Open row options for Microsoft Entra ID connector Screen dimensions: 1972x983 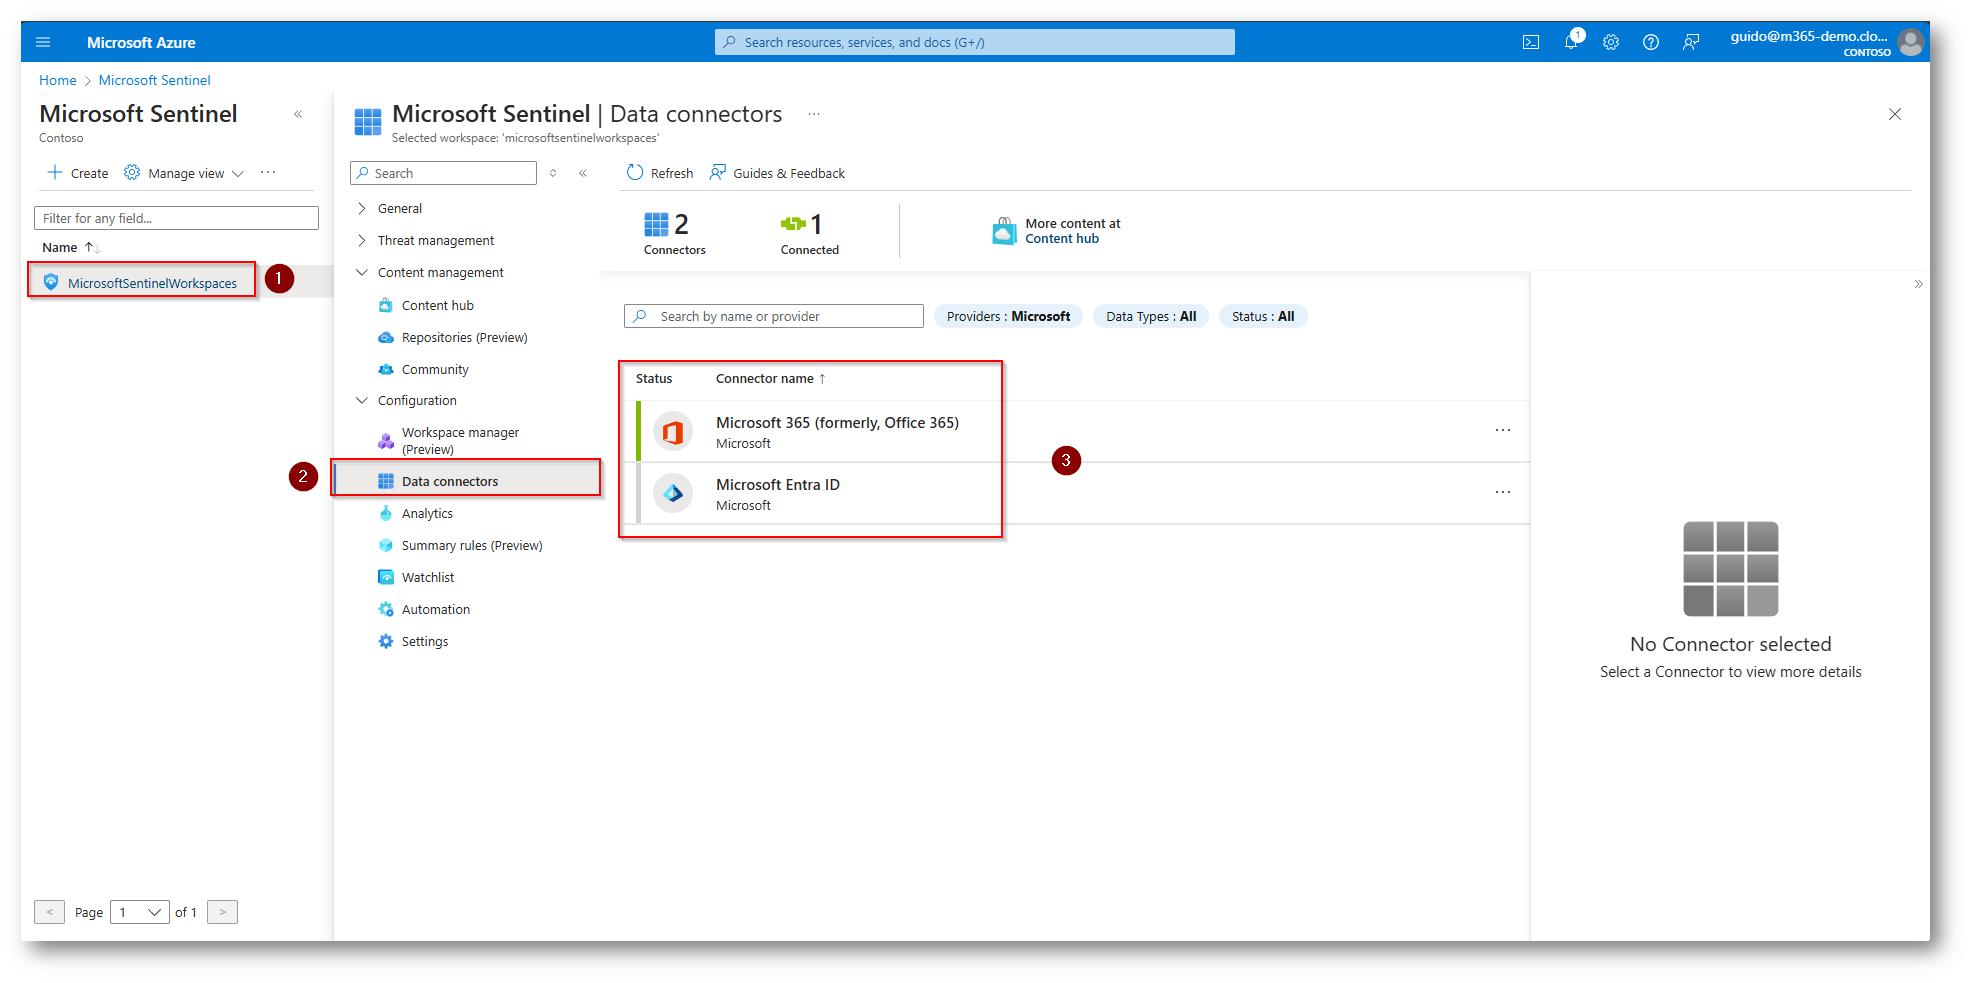tap(1503, 492)
